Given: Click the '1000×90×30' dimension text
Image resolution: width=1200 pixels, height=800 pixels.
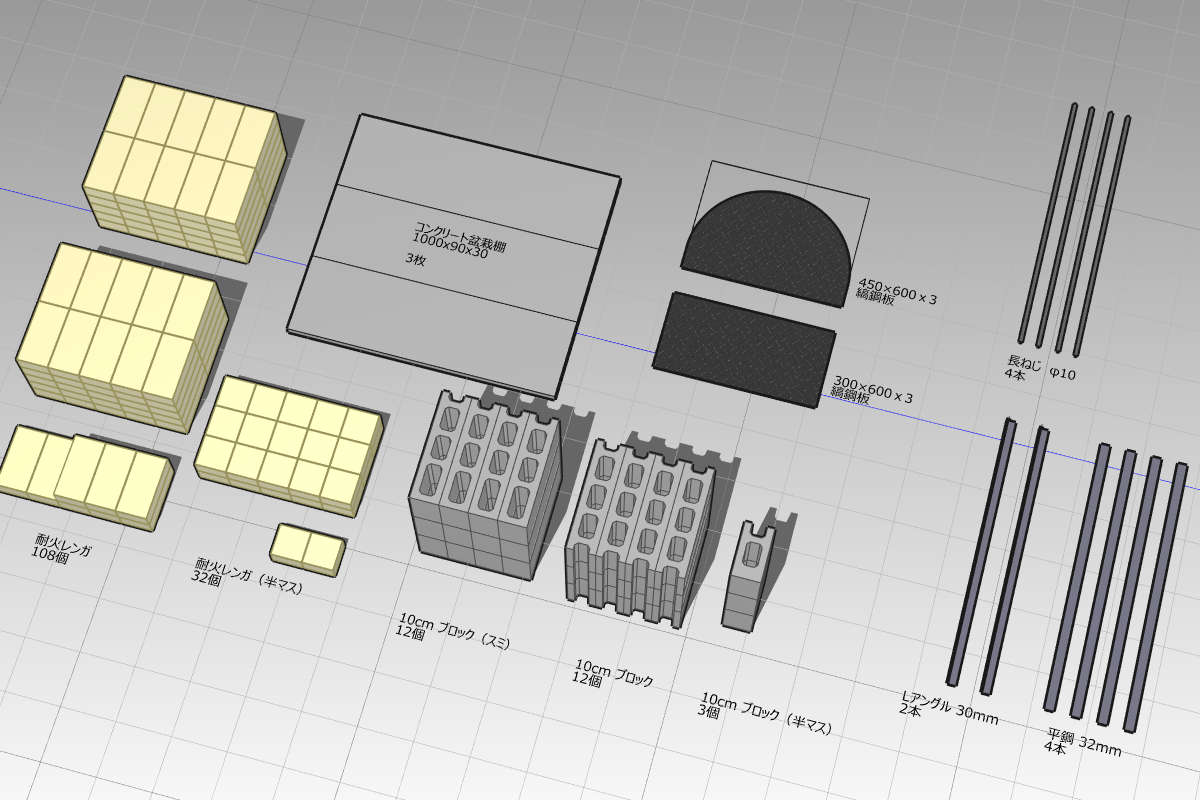Looking at the screenshot, I should (x=450, y=246).
